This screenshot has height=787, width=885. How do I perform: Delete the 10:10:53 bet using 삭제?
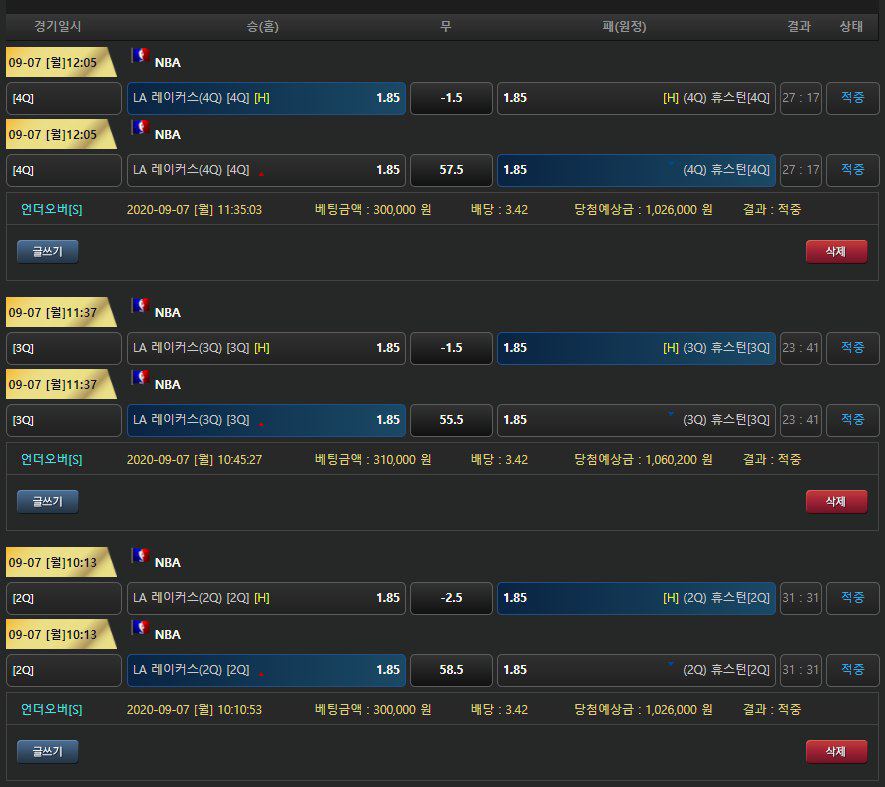836,751
